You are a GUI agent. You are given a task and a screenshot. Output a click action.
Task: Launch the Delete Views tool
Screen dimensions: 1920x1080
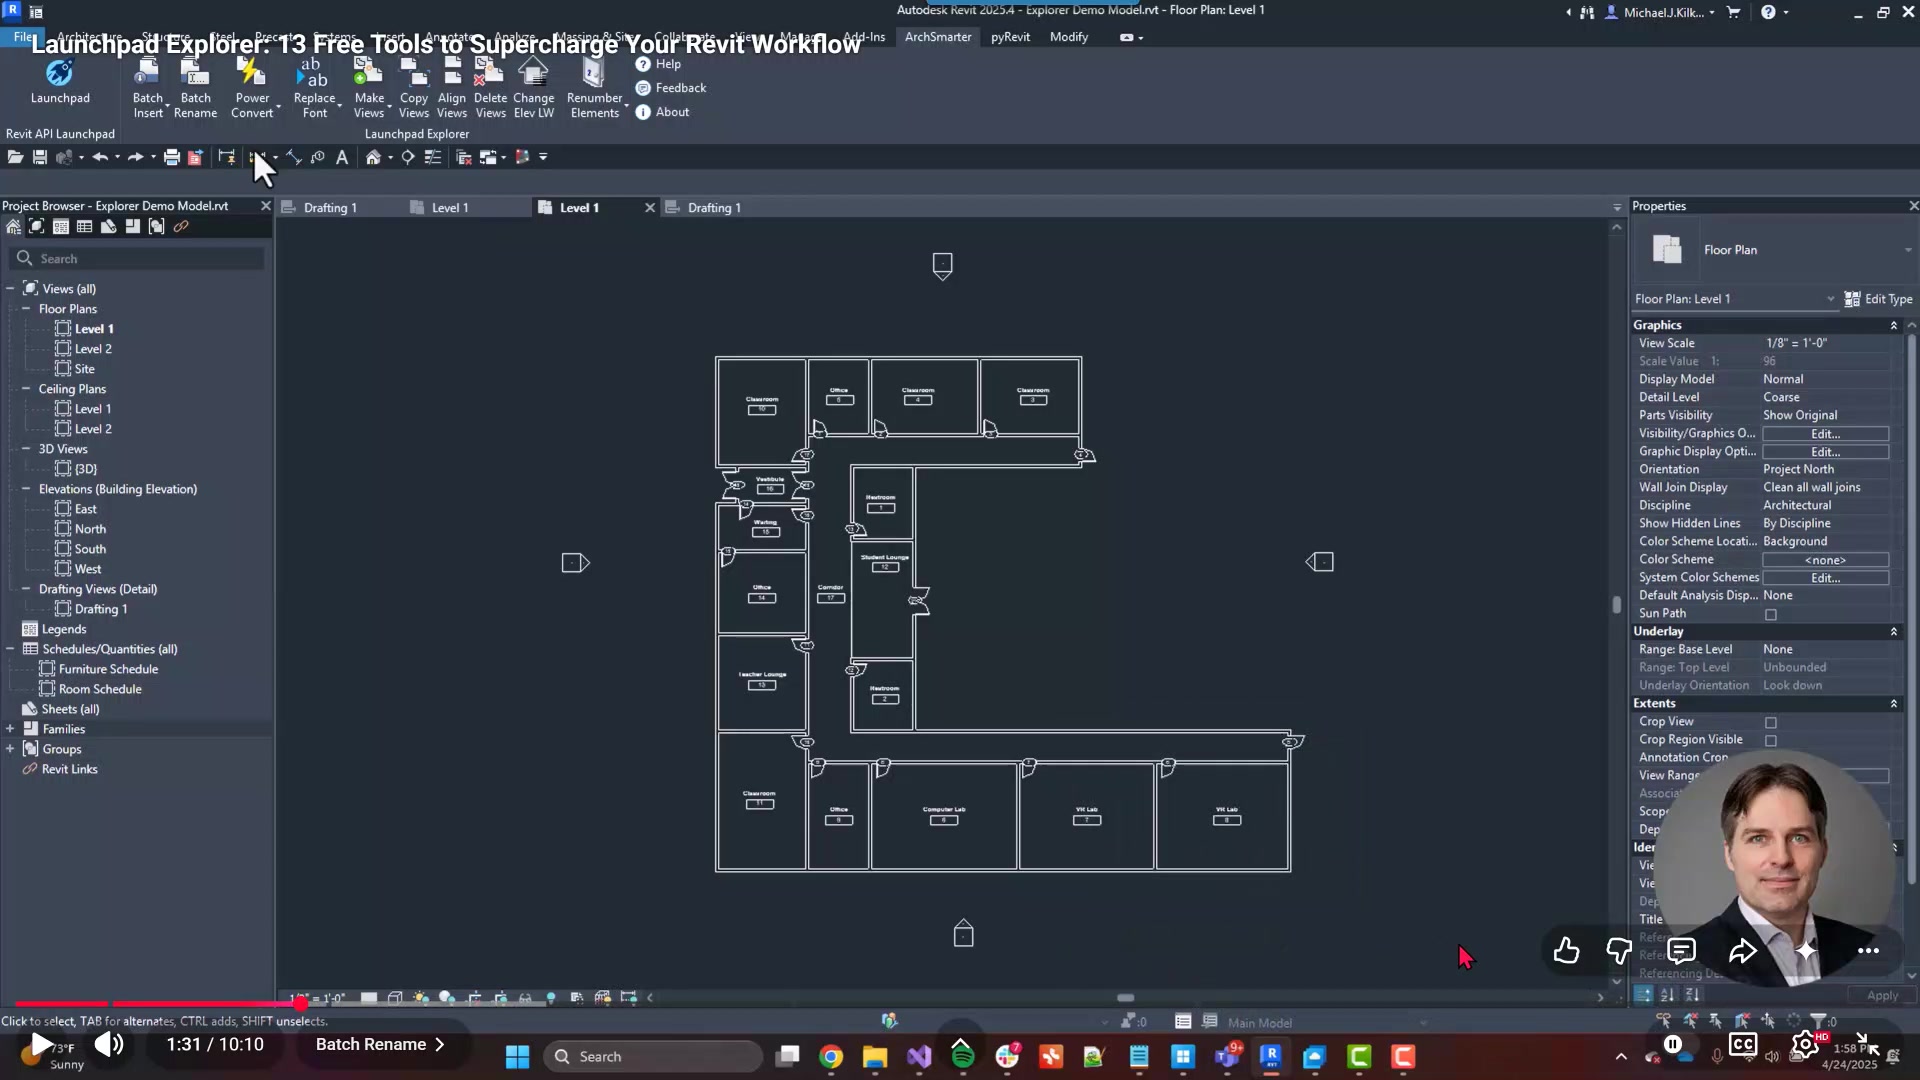pos(490,88)
